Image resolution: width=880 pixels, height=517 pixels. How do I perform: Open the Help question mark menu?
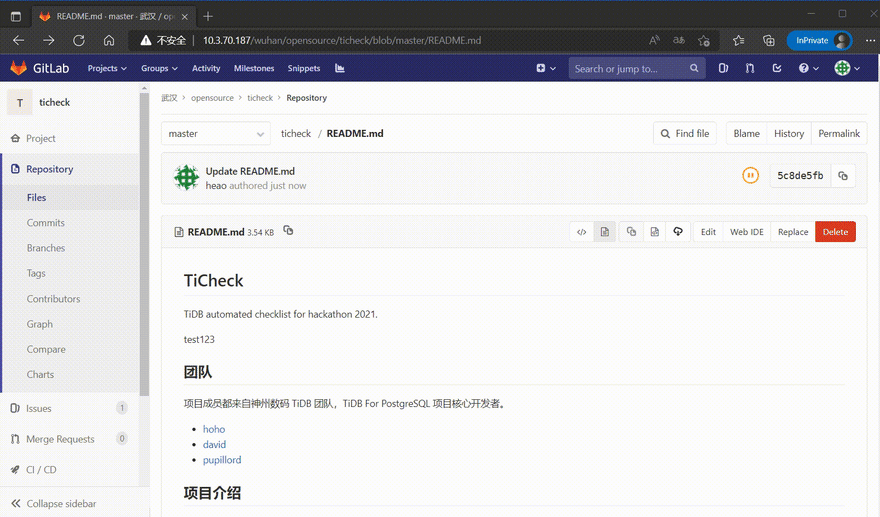pyautogui.click(x=809, y=68)
